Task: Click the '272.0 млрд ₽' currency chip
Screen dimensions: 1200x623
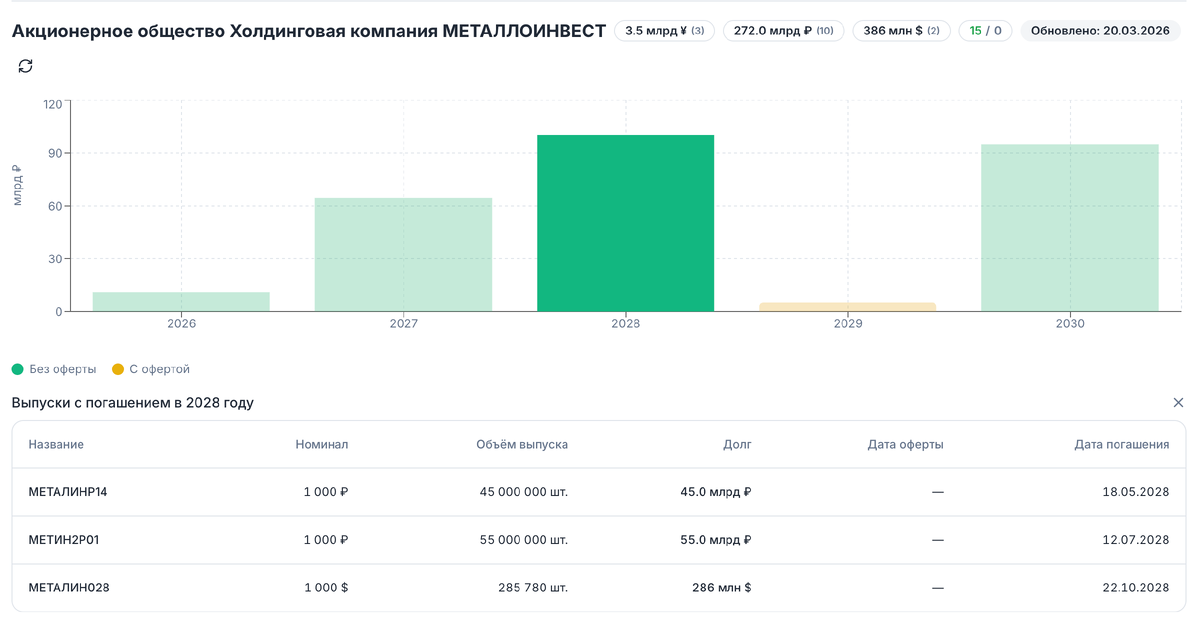Action: pos(783,31)
